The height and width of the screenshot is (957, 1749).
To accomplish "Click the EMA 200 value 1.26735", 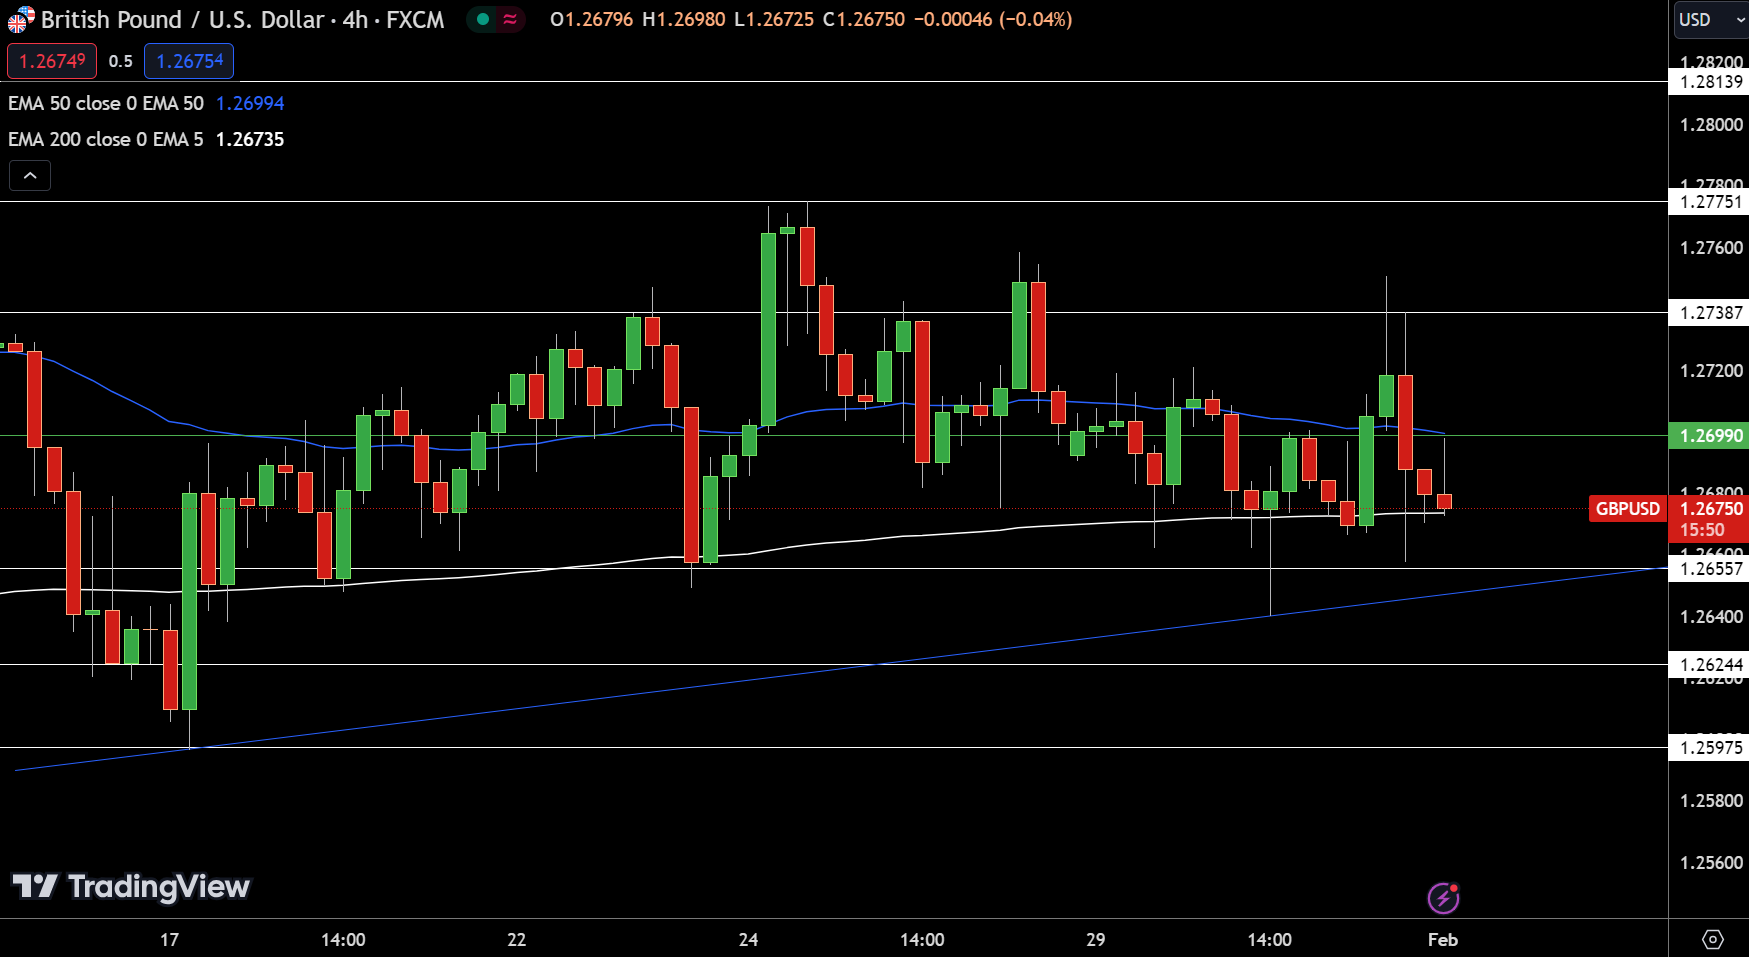I will click(250, 139).
